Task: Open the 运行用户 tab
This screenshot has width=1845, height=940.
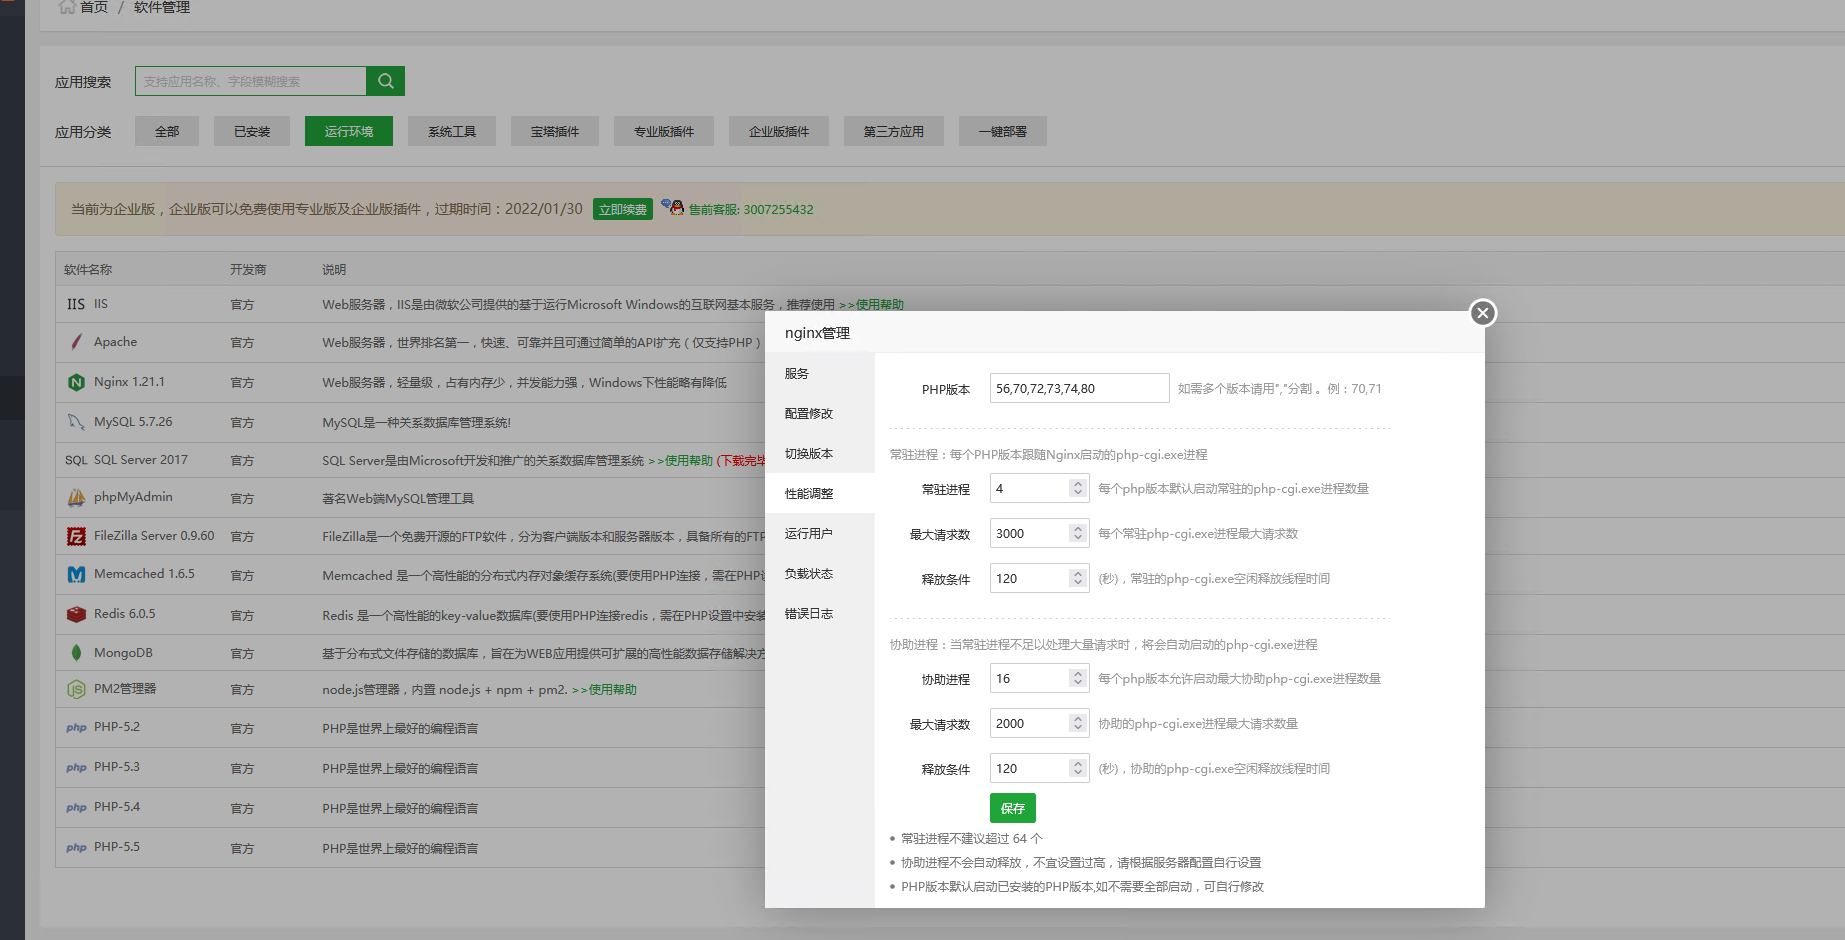Action: pyautogui.click(x=820, y=533)
